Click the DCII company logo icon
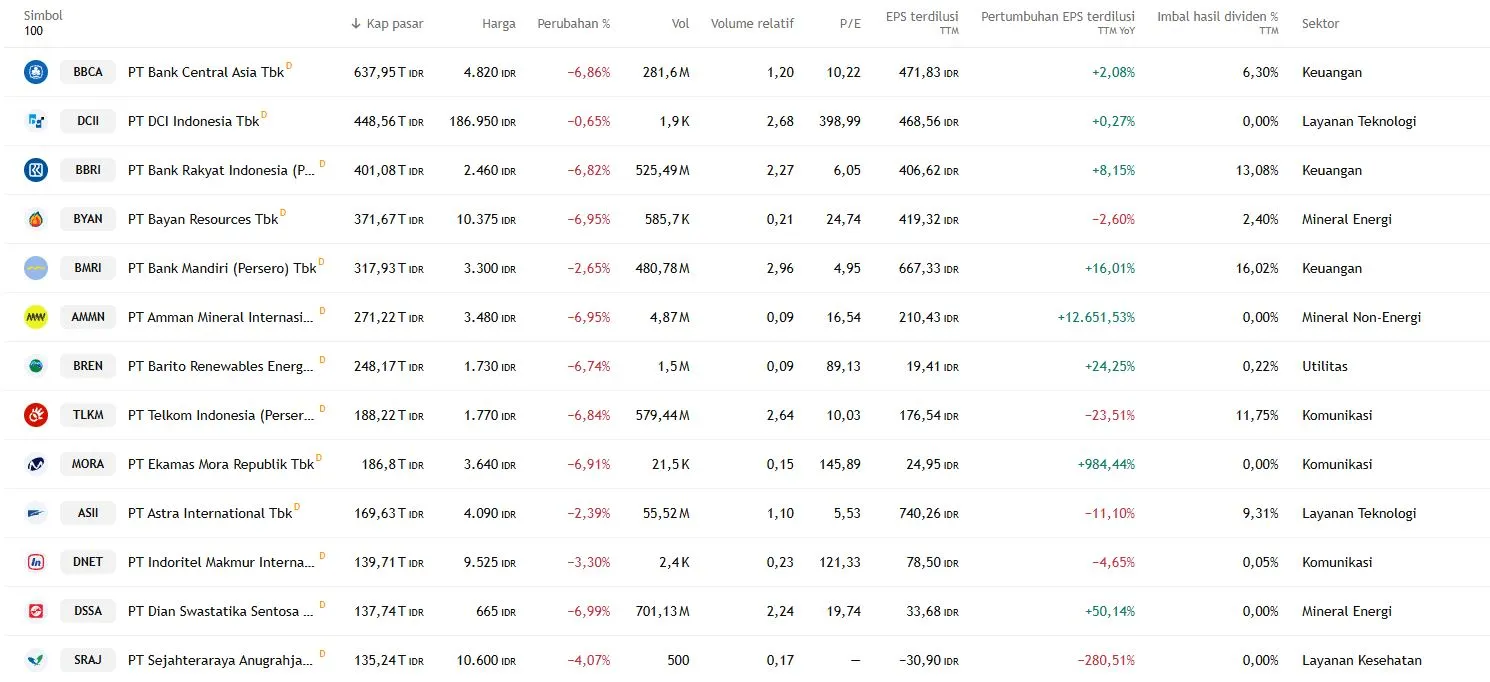Image resolution: width=1490 pixels, height=682 pixels. coord(36,121)
